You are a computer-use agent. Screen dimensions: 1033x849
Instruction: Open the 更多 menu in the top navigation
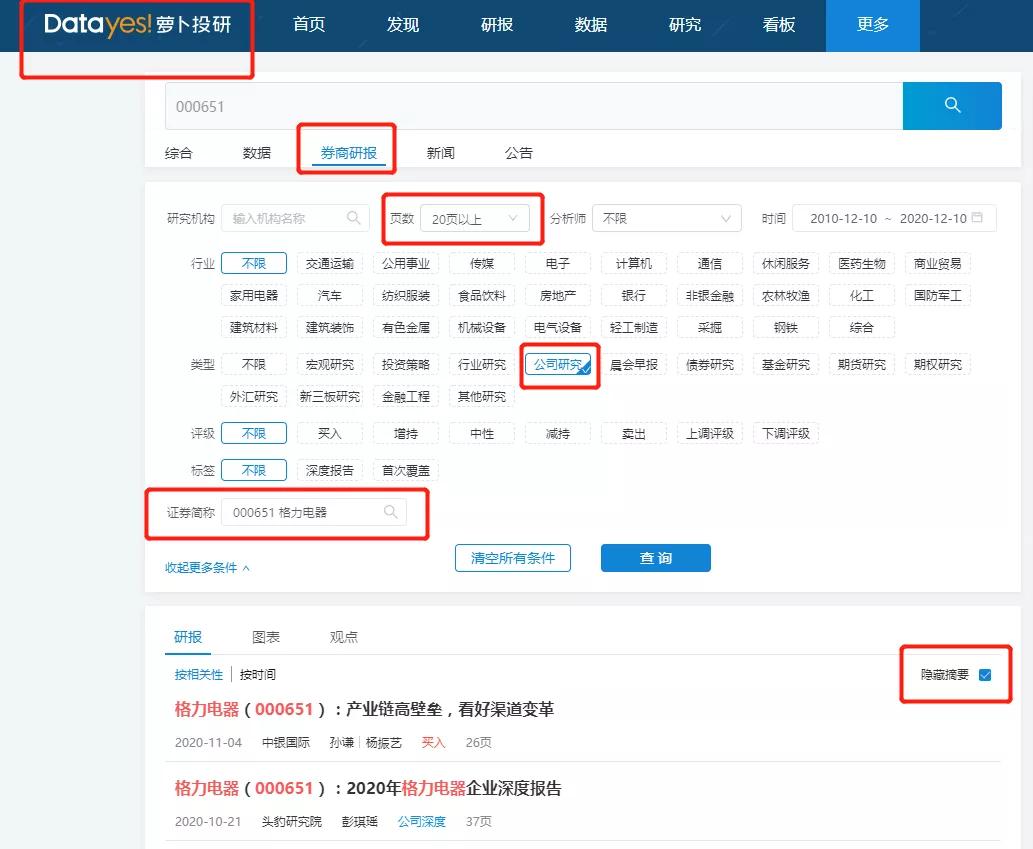click(x=871, y=26)
